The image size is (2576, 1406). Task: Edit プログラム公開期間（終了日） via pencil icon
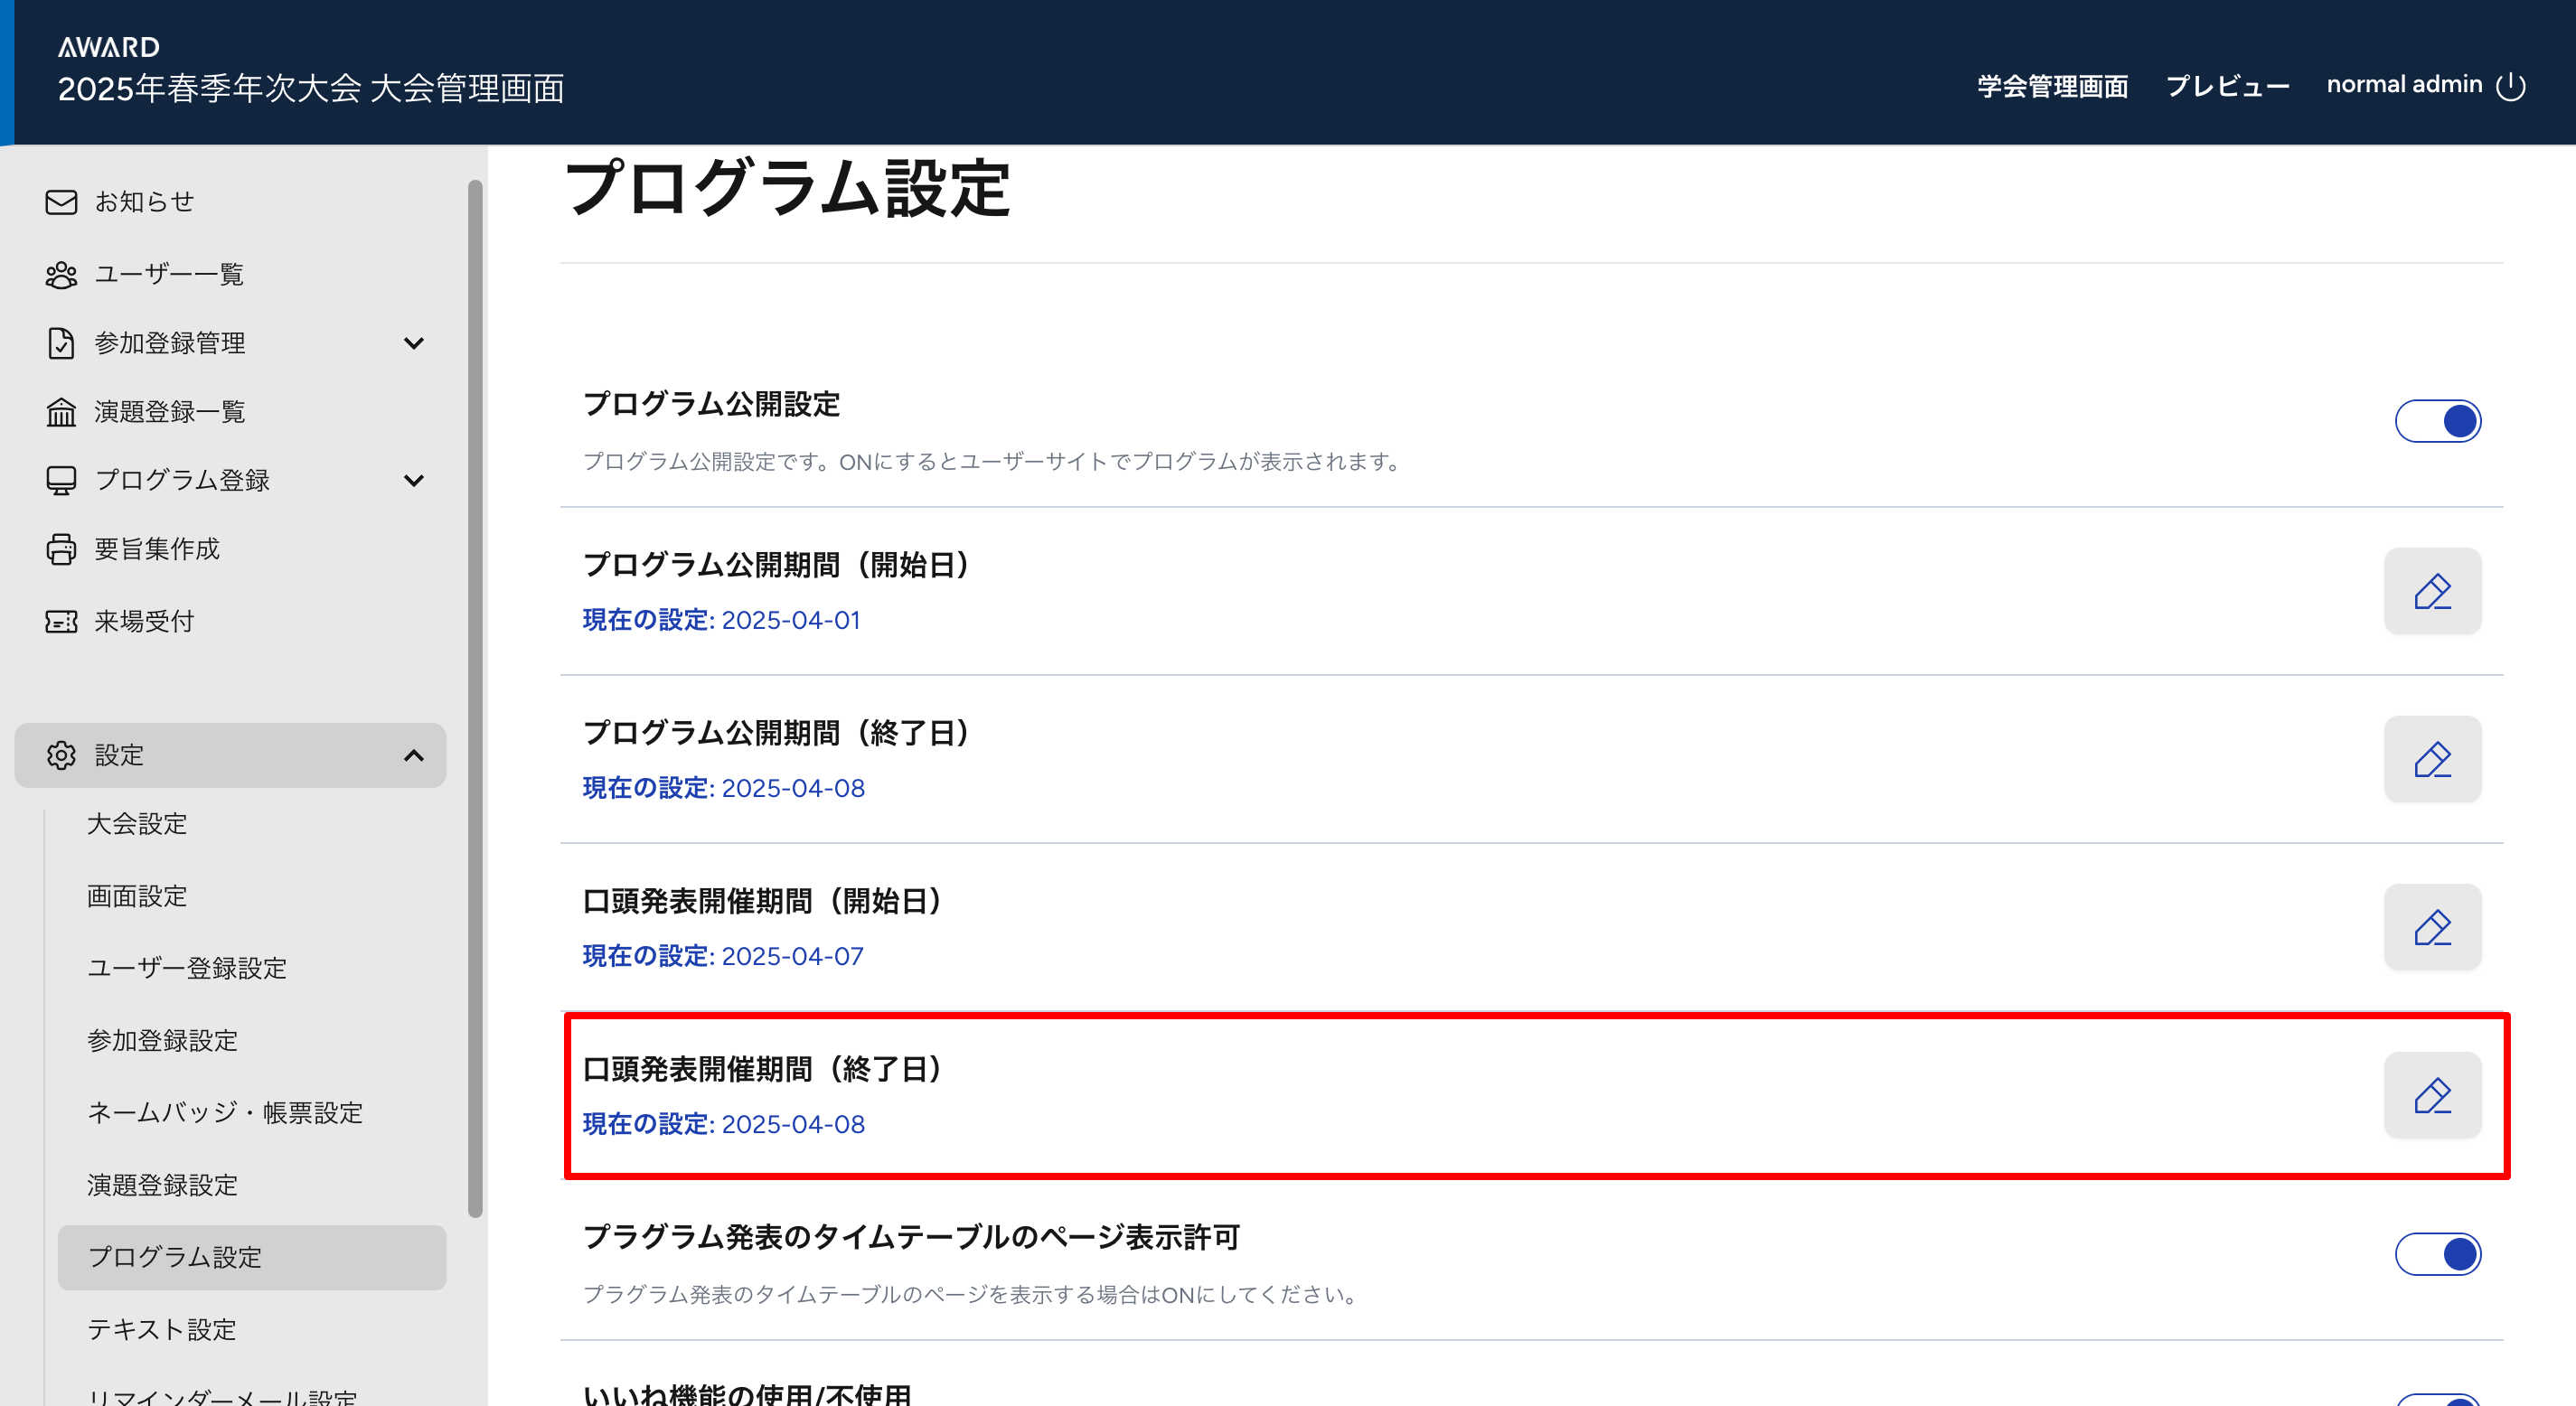(x=2432, y=759)
